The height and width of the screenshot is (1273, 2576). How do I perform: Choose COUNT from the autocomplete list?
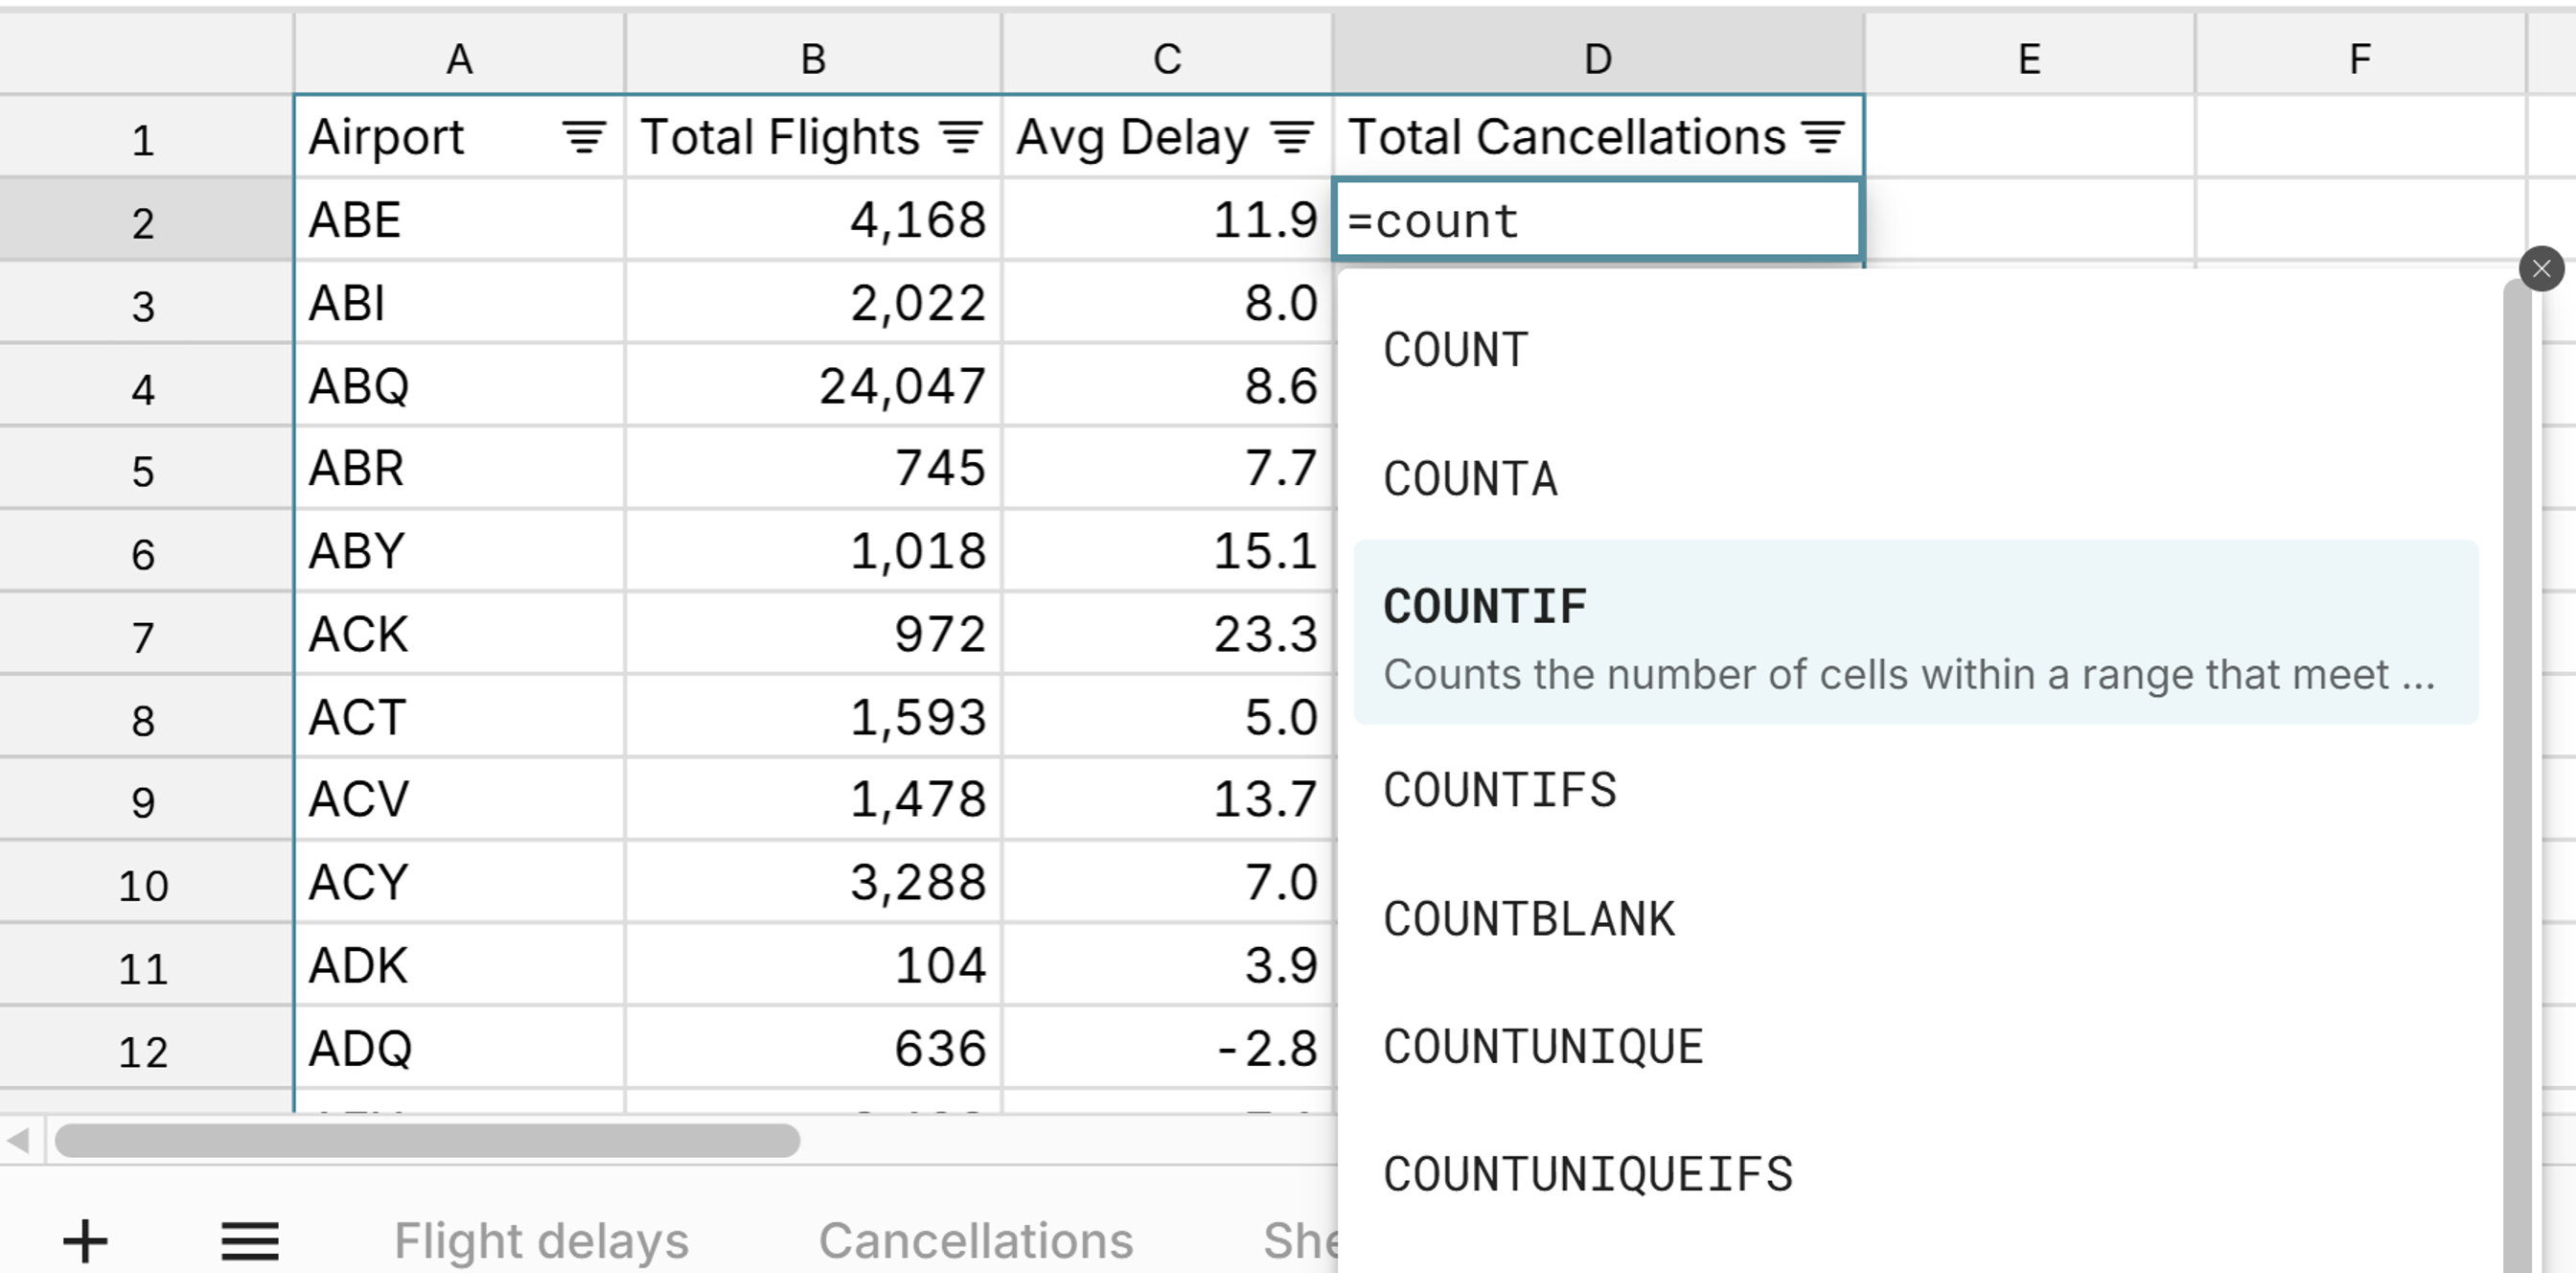tap(1456, 350)
